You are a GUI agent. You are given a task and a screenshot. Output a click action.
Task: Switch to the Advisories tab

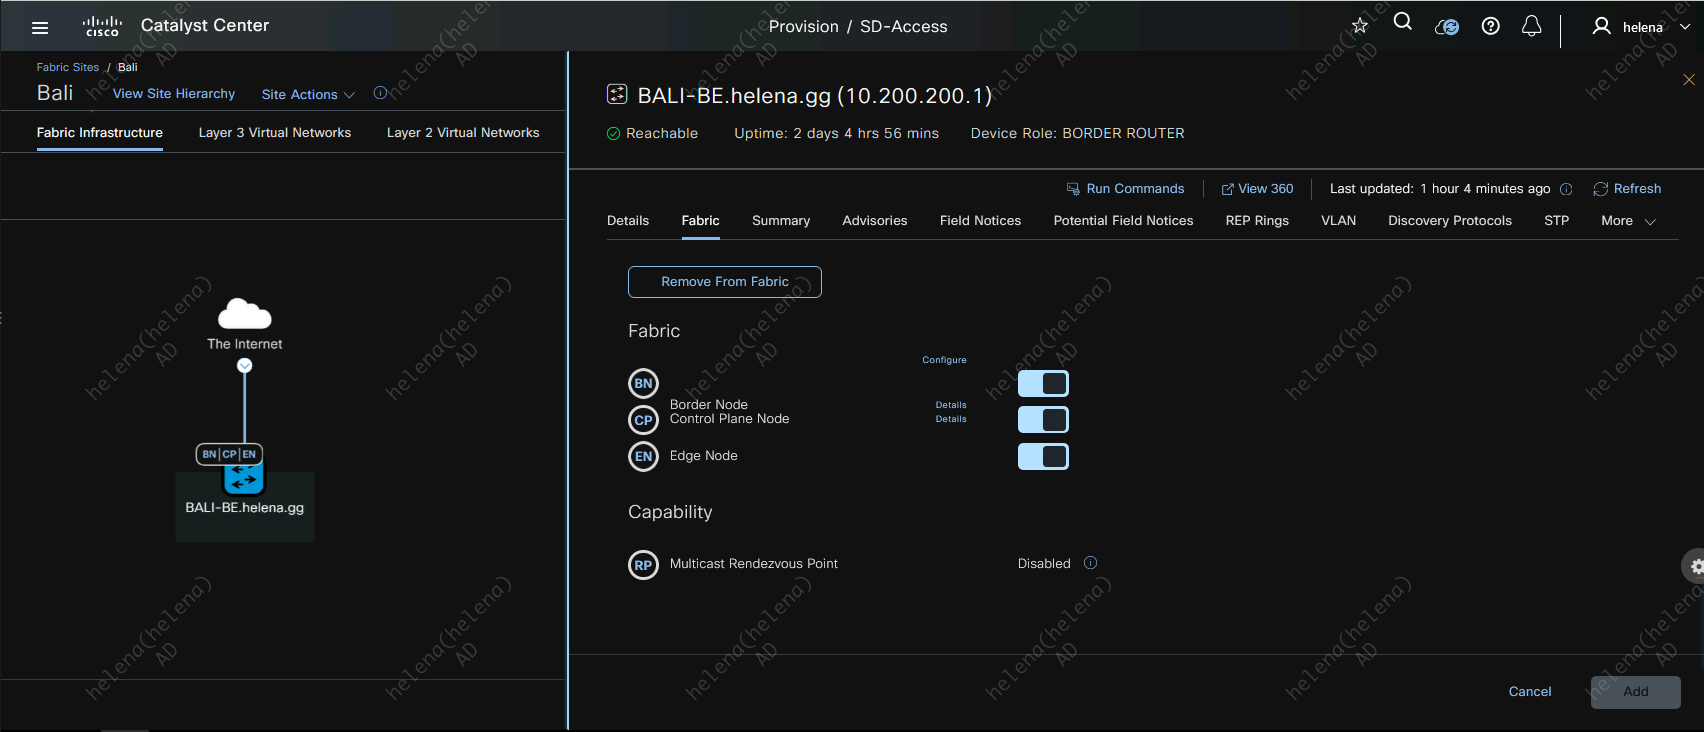click(874, 221)
